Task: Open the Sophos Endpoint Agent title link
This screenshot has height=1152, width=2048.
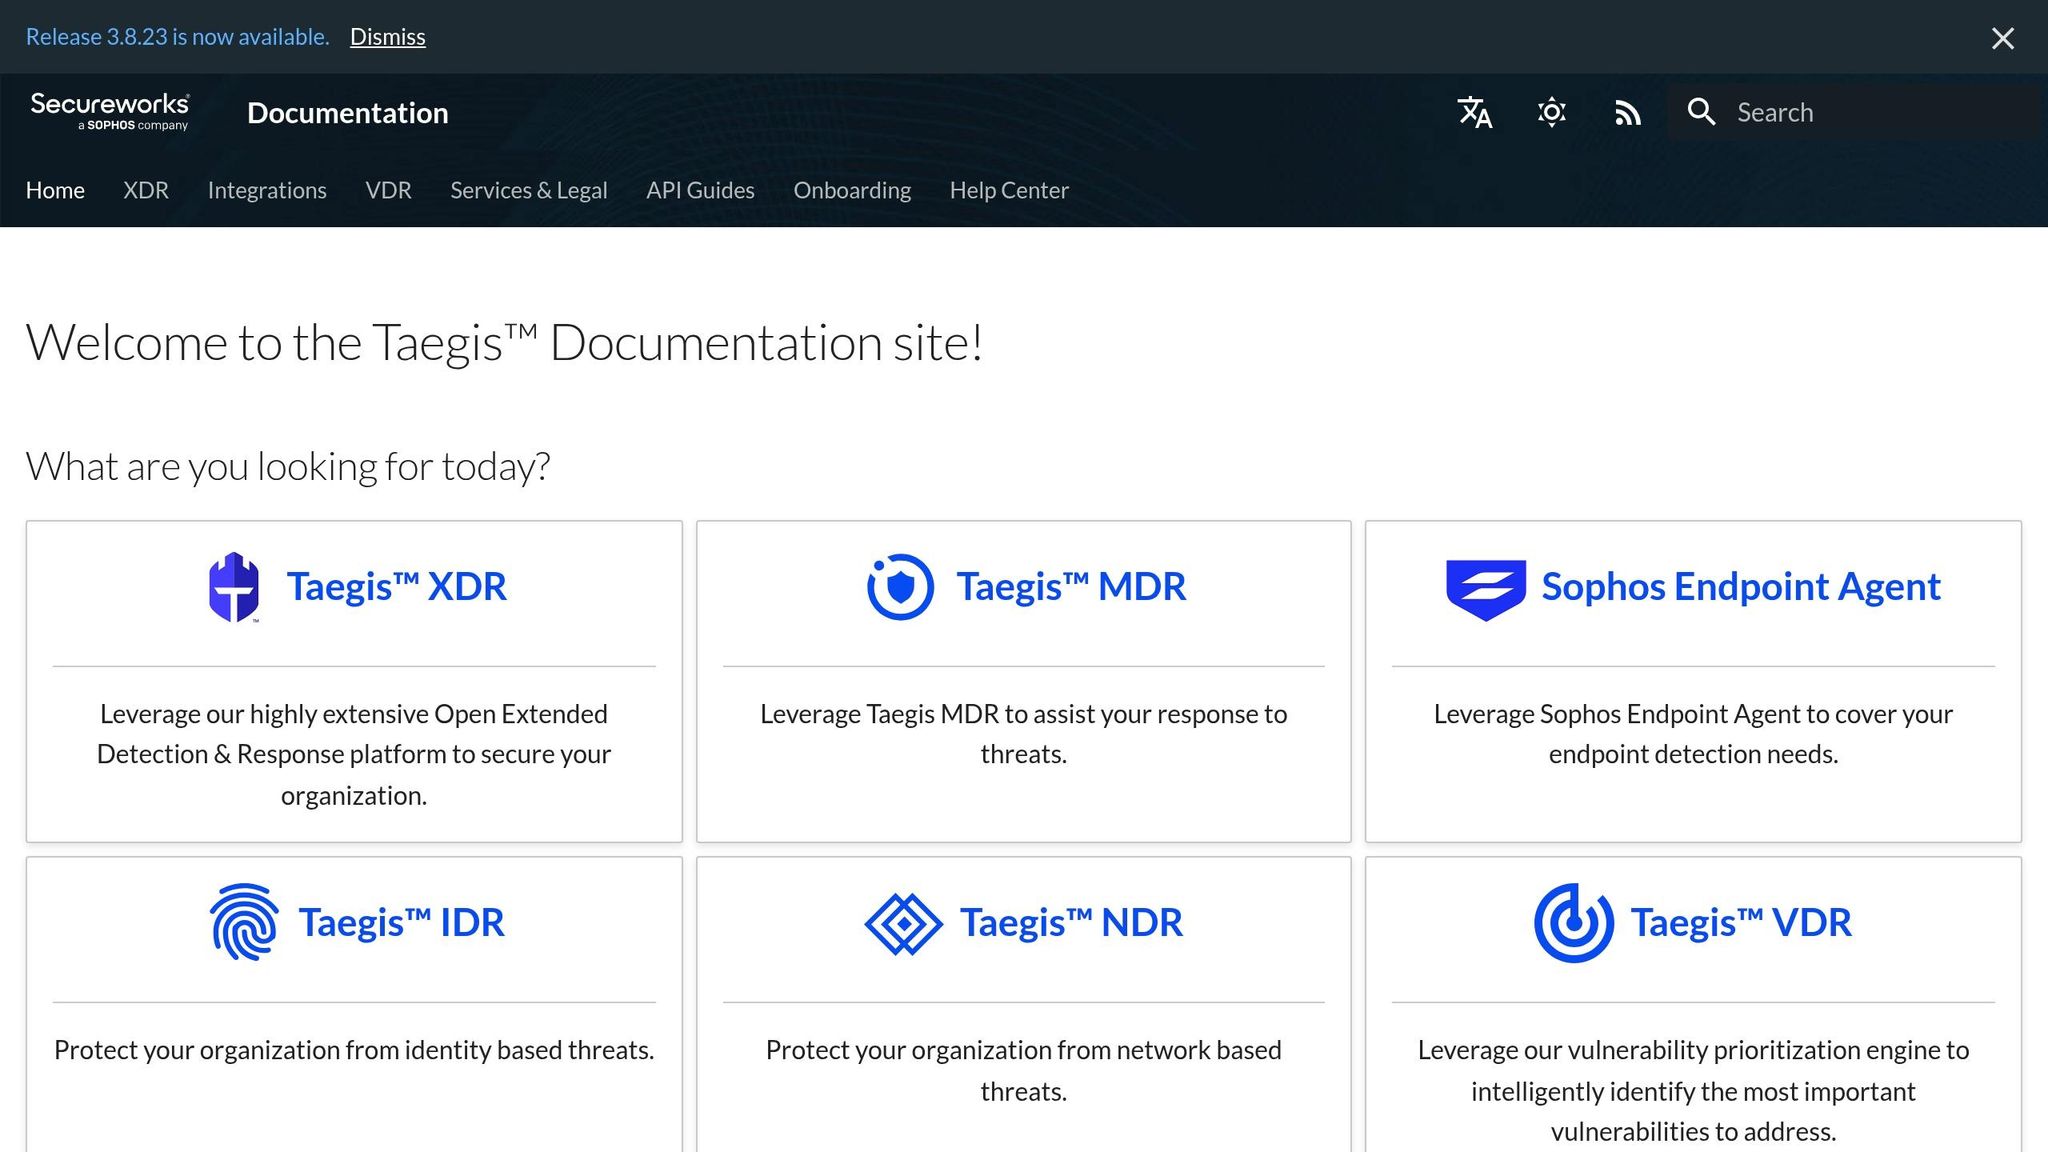Action: [1741, 587]
